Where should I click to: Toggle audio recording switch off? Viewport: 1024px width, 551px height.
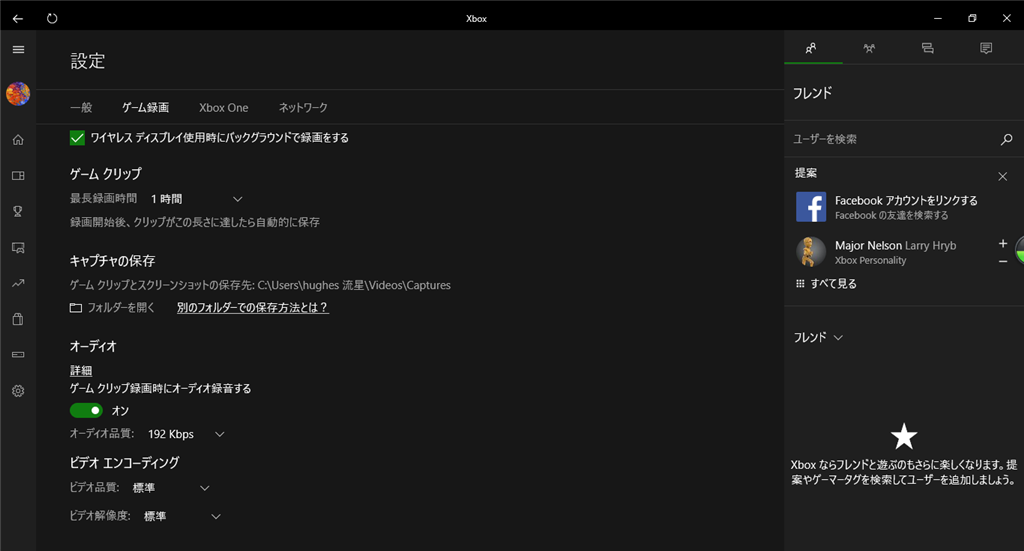[x=86, y=411]
